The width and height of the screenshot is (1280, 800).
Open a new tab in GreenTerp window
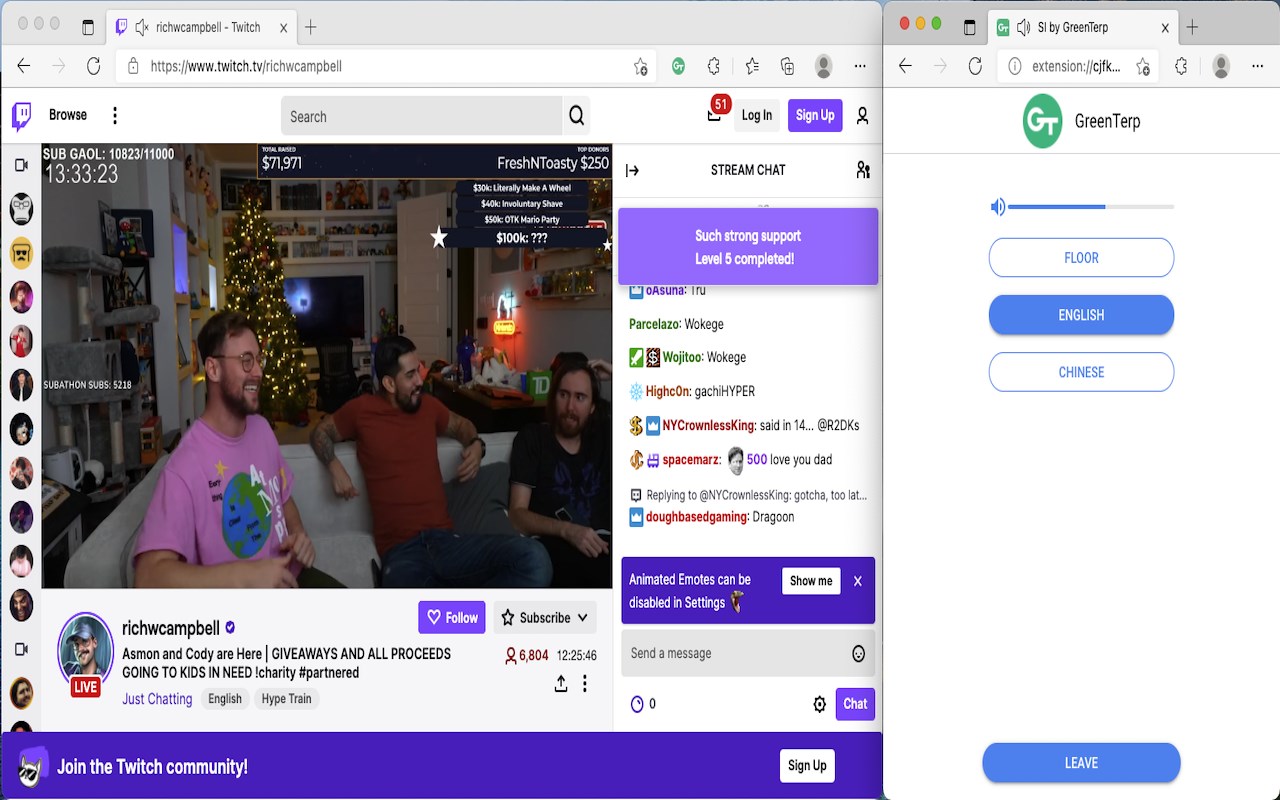(x=1192, y=27)
